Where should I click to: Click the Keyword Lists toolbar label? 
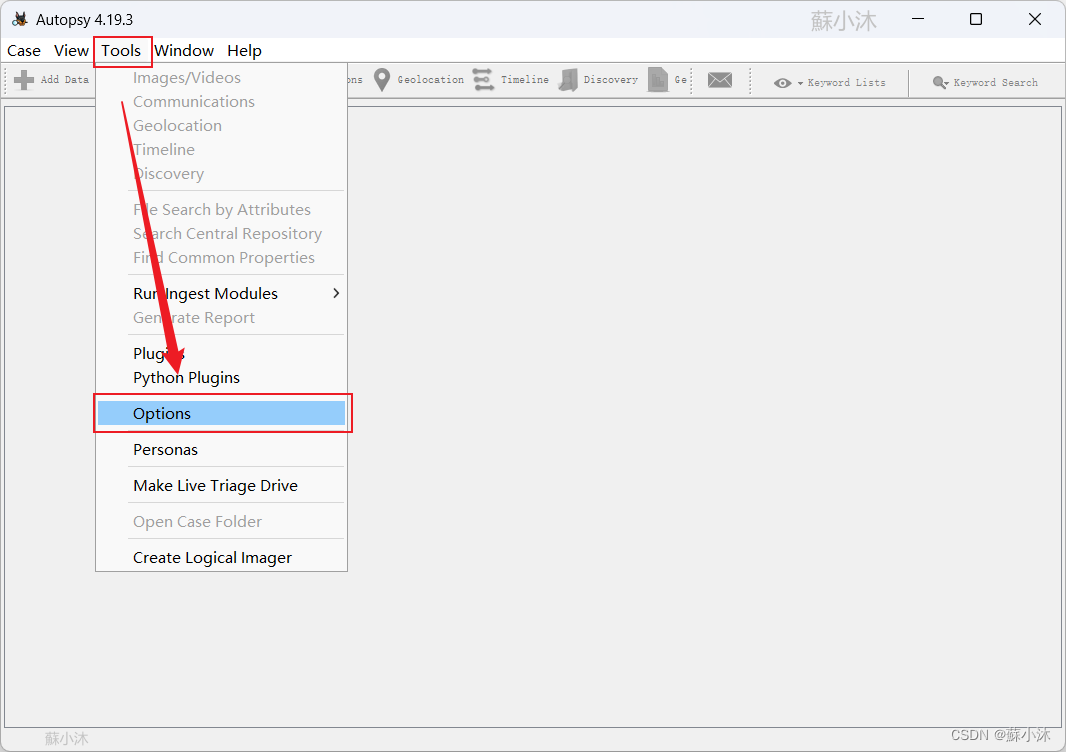pyautogui.click(x=846, y=82)
